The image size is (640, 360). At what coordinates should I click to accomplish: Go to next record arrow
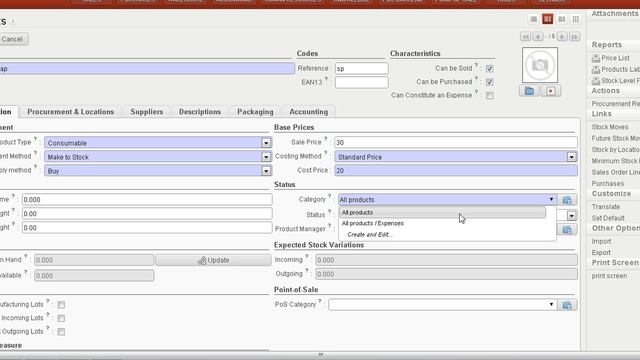[562, 37]
